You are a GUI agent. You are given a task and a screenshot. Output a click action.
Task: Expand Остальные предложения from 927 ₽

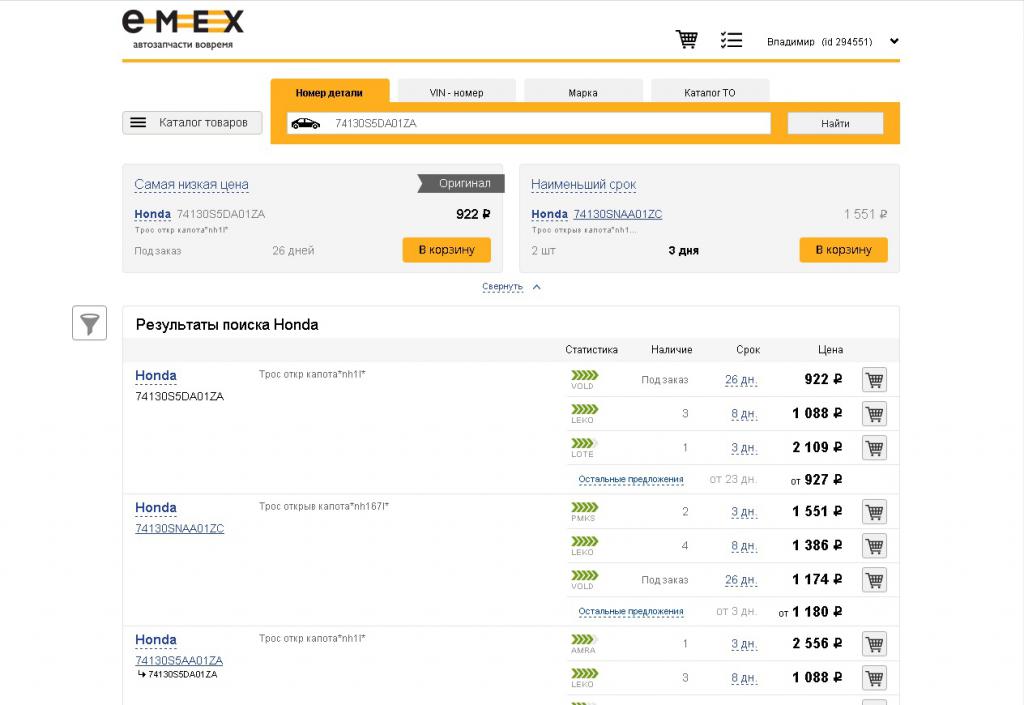click(631, 480)
